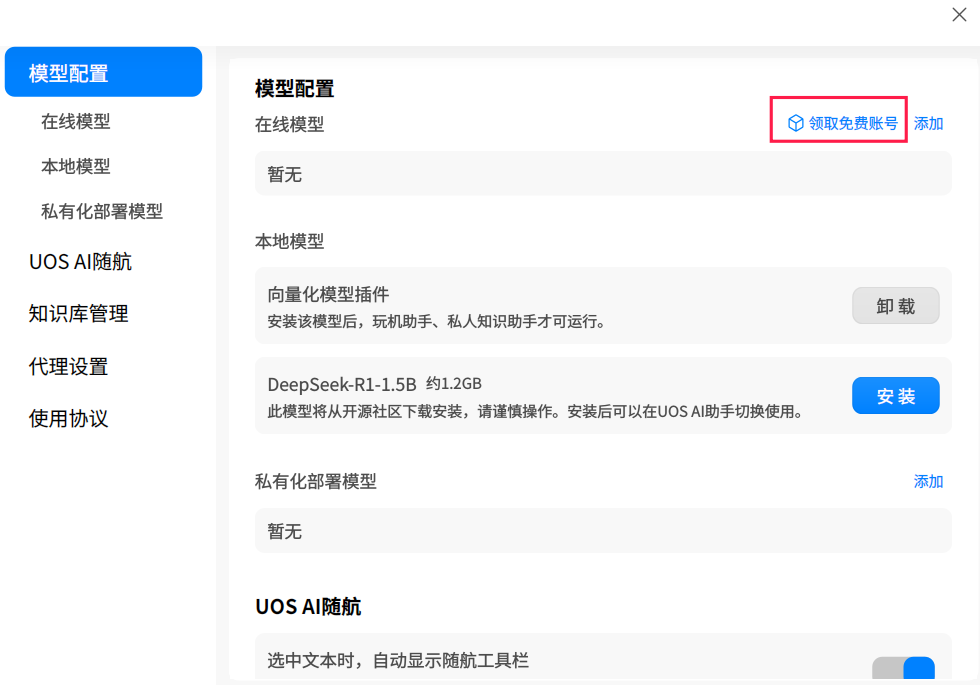Click the 暂无 row under 在线模型

pyautogui.click(x=603, y=174)
